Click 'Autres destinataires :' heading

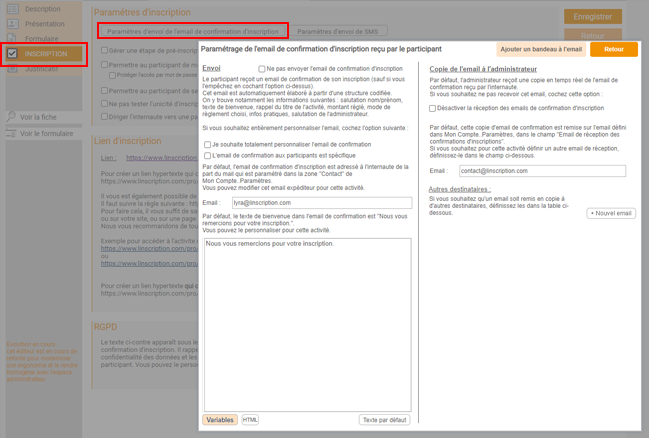click(459, 189)
